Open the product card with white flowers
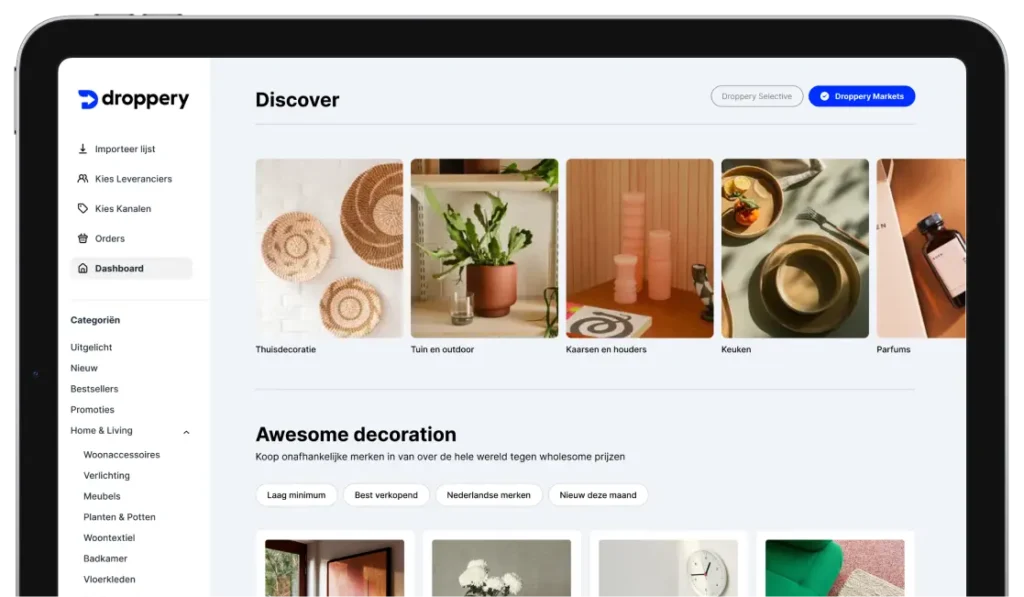Image resolution: width=1024 pixels, height=597 pixels. pyautogui.click(x=502, y=566)
